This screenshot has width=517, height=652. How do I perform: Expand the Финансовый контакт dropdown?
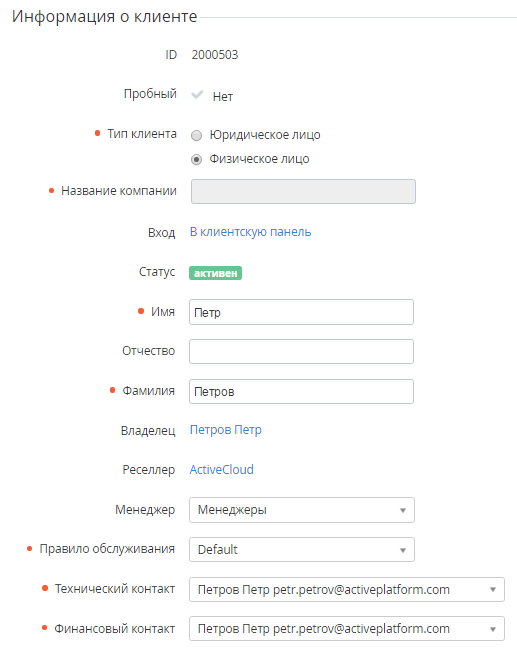(347, 628)
